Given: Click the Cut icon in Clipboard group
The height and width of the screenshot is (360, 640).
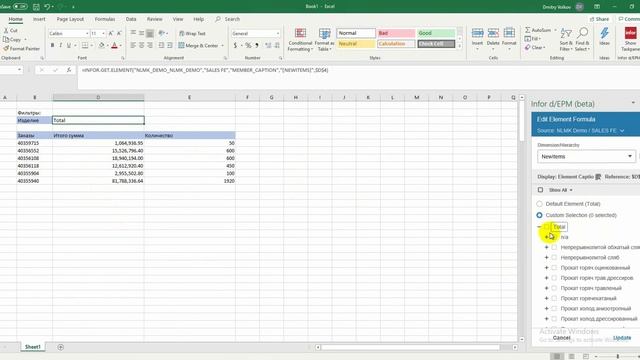Looking at the screenshot, I should tap(6, 31).
